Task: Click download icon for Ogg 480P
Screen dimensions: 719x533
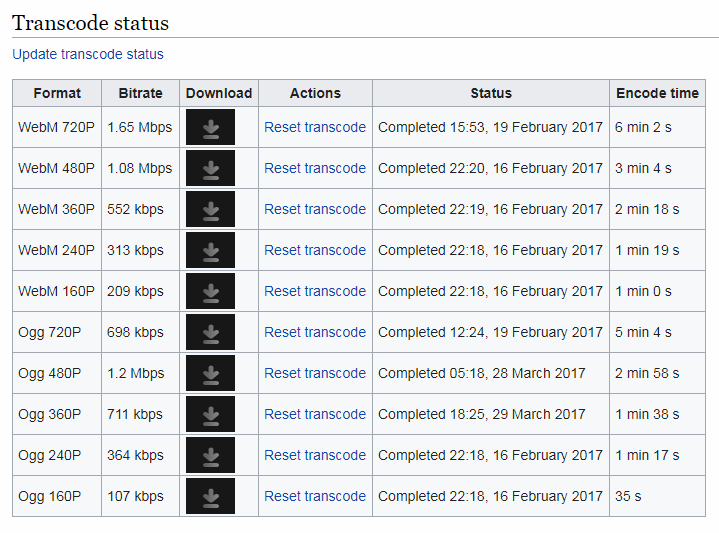Action: coord(210,373)
